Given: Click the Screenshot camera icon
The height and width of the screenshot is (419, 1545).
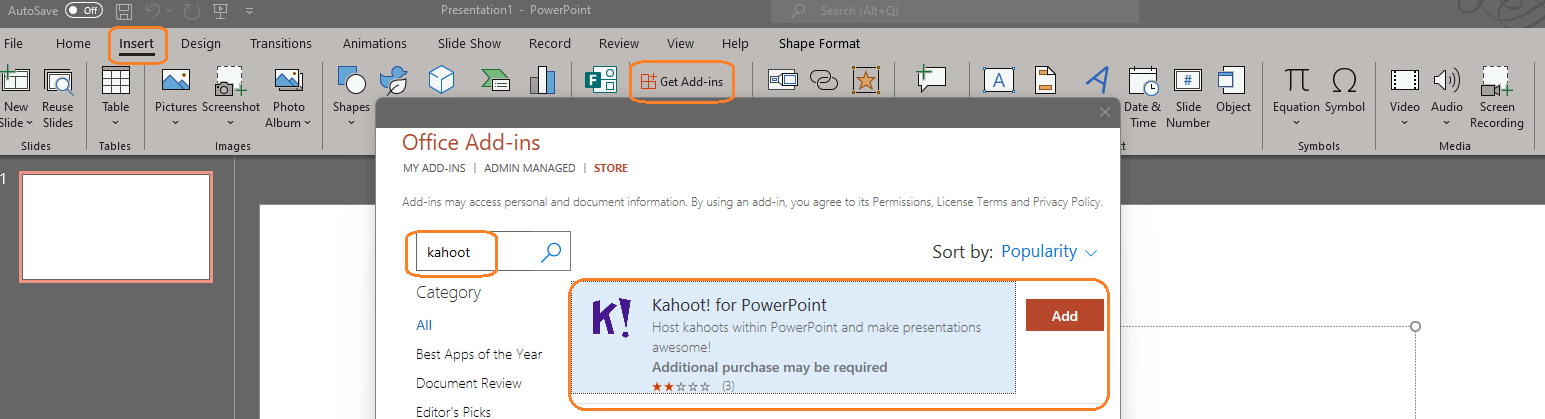Looking at the screenshot, I should [231, 82].
